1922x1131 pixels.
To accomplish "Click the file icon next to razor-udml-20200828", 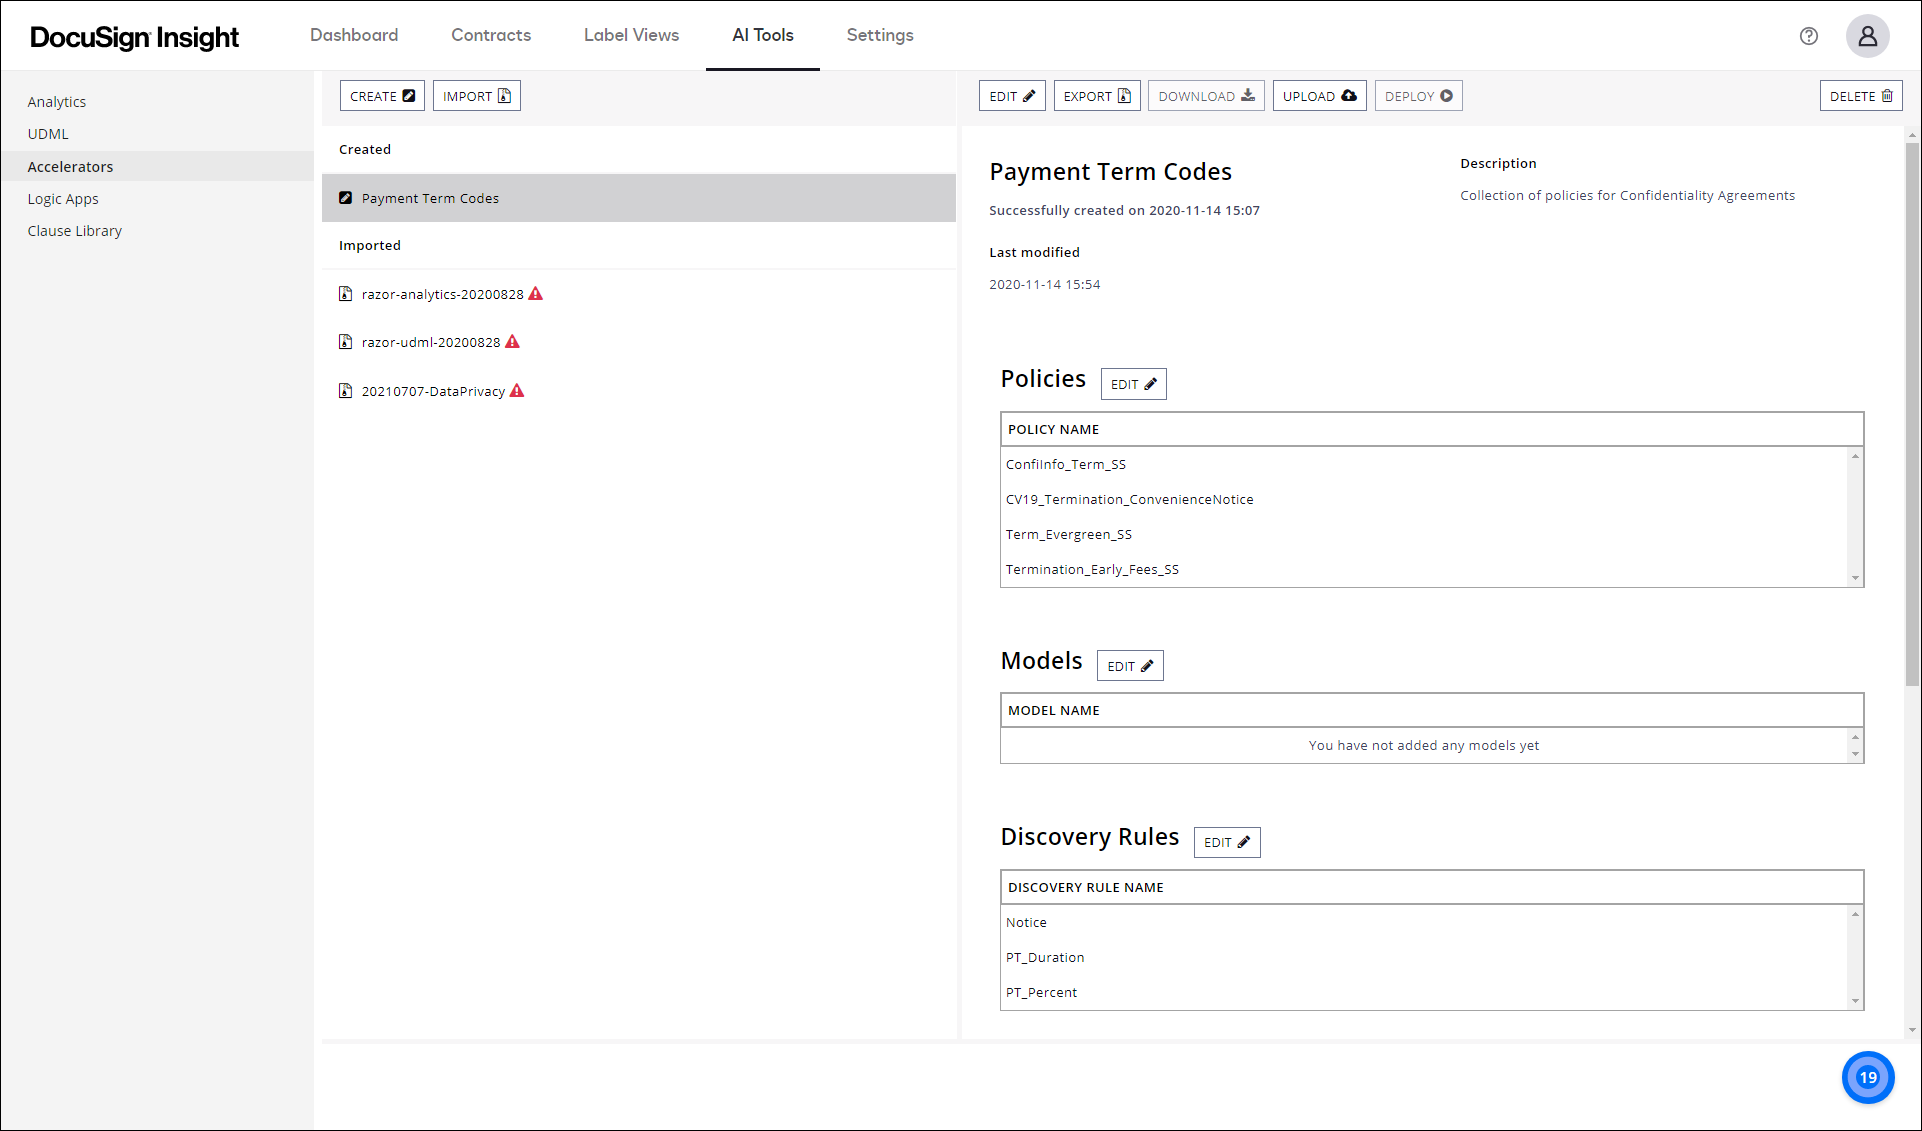I will [346, 342].
